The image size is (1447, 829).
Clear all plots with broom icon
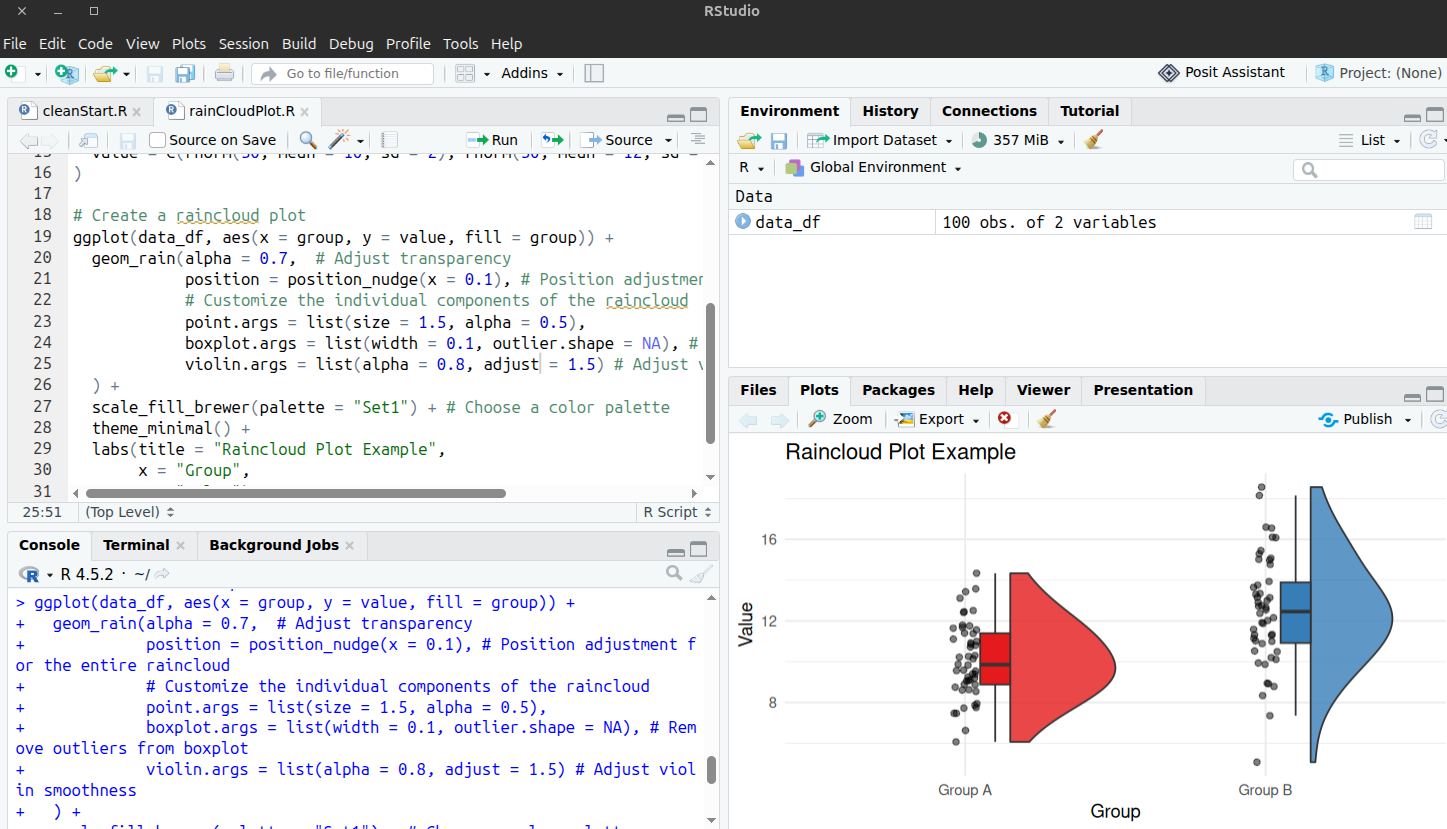(x=1047, y=419)
